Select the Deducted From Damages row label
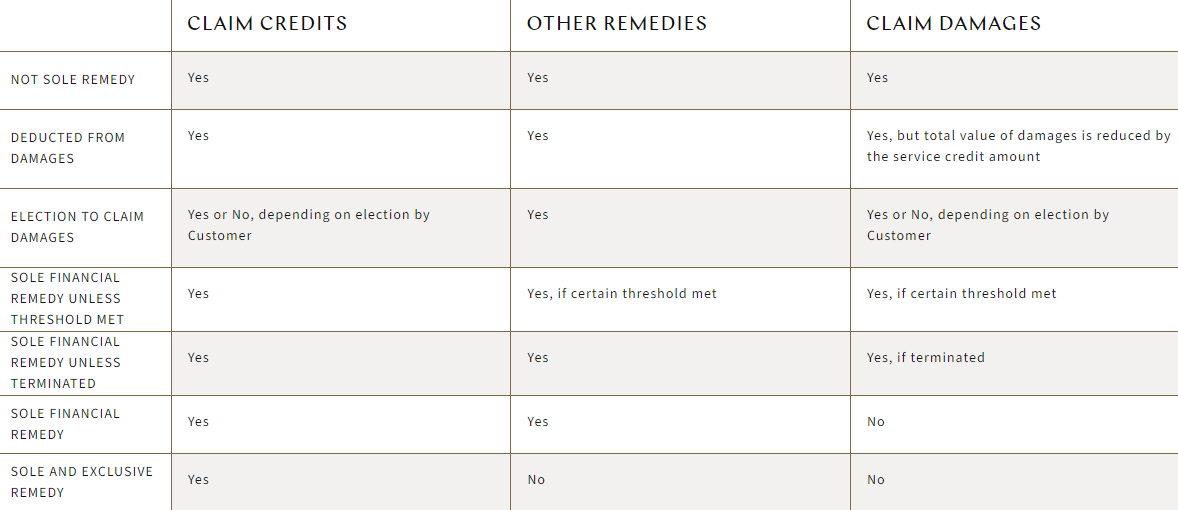Viewport: 1178px width, 510px height. click(68, 148)
